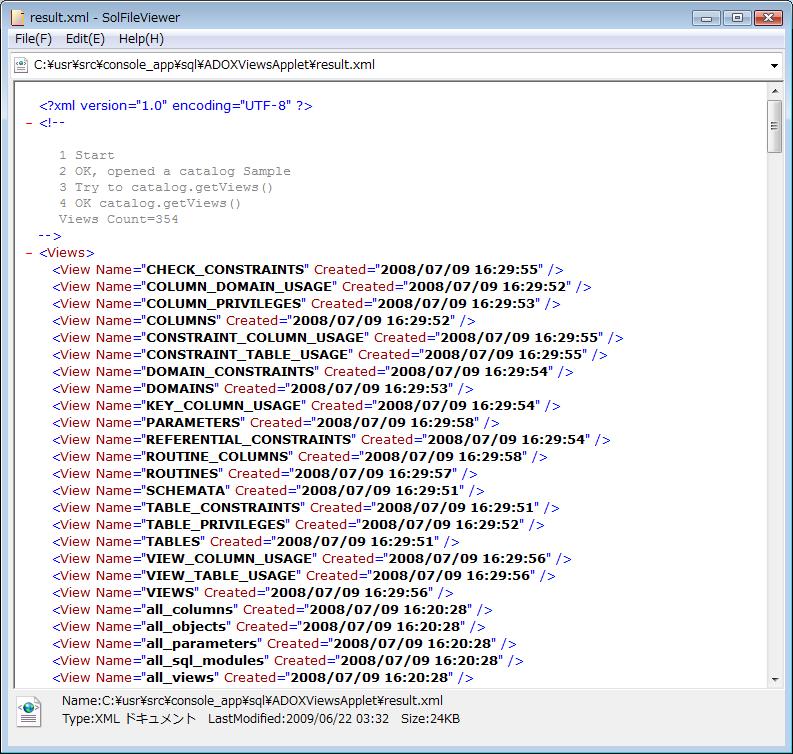This screenshot has width=793, height=754.
Task: Click '4 OK catalog.getViews()' comment line
Action: click(150, 203)
